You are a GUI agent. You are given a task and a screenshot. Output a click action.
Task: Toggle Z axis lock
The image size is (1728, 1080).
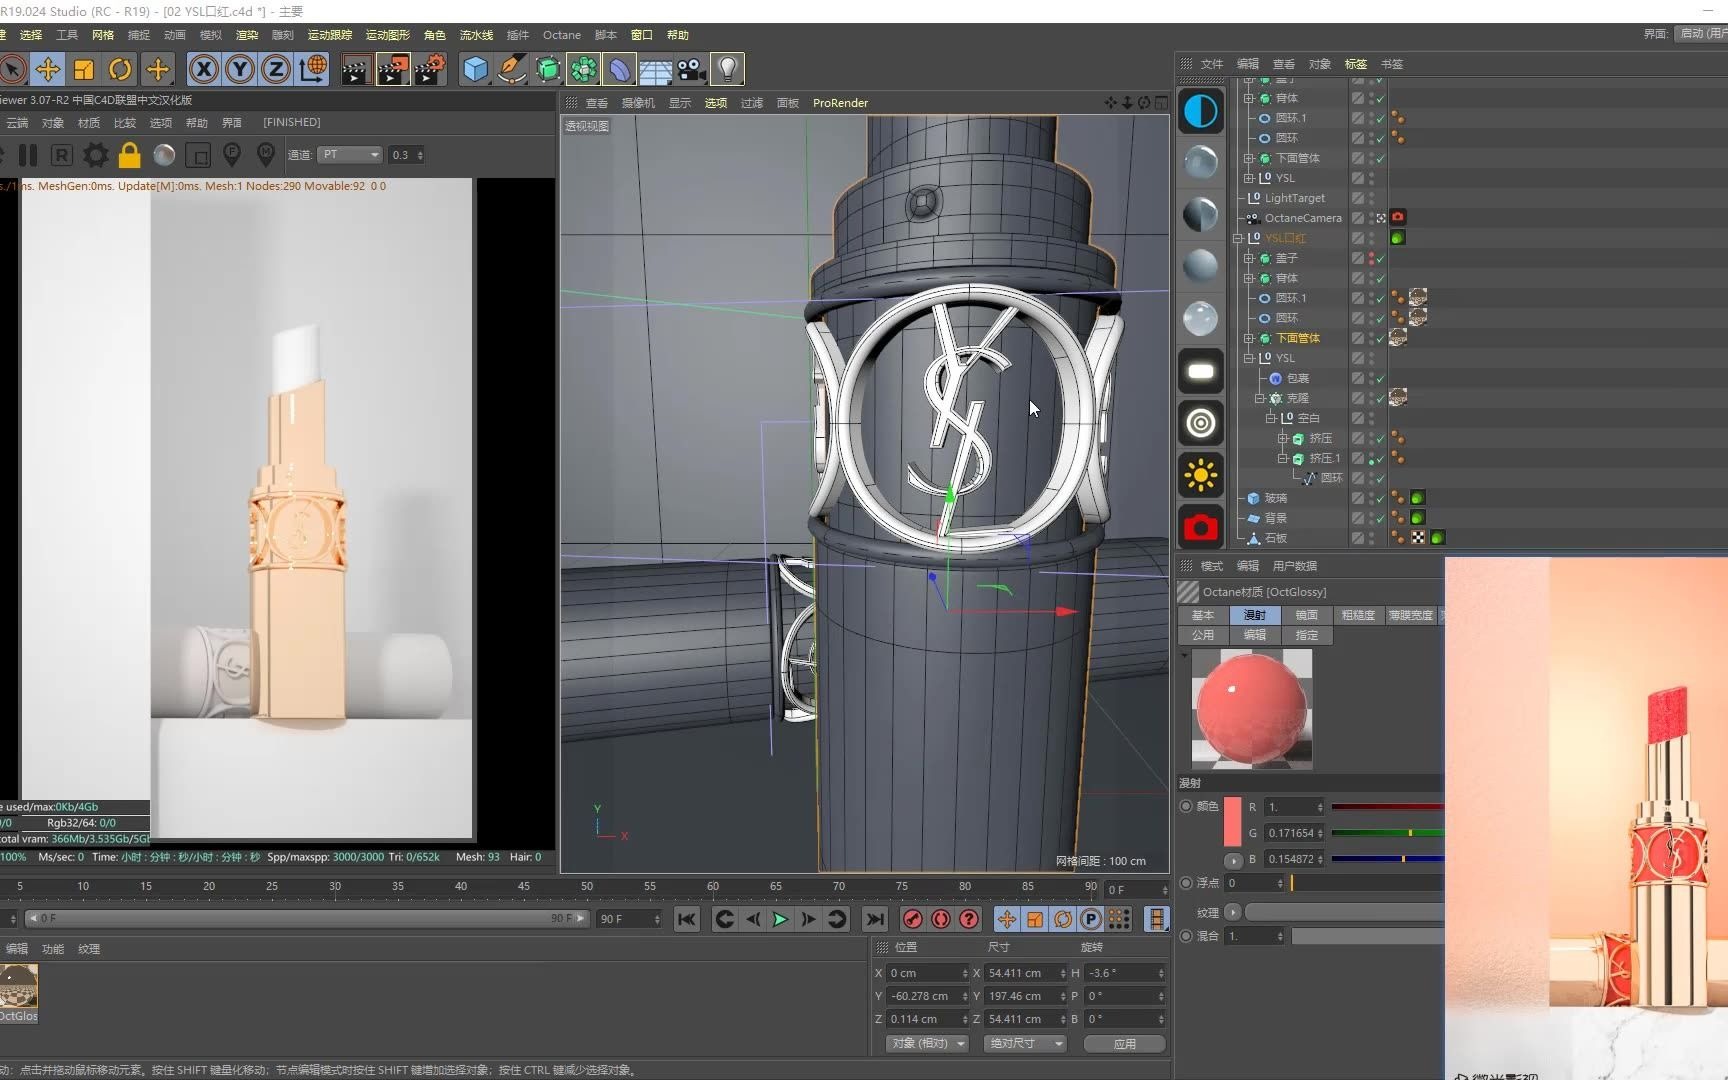pos(276,69)
